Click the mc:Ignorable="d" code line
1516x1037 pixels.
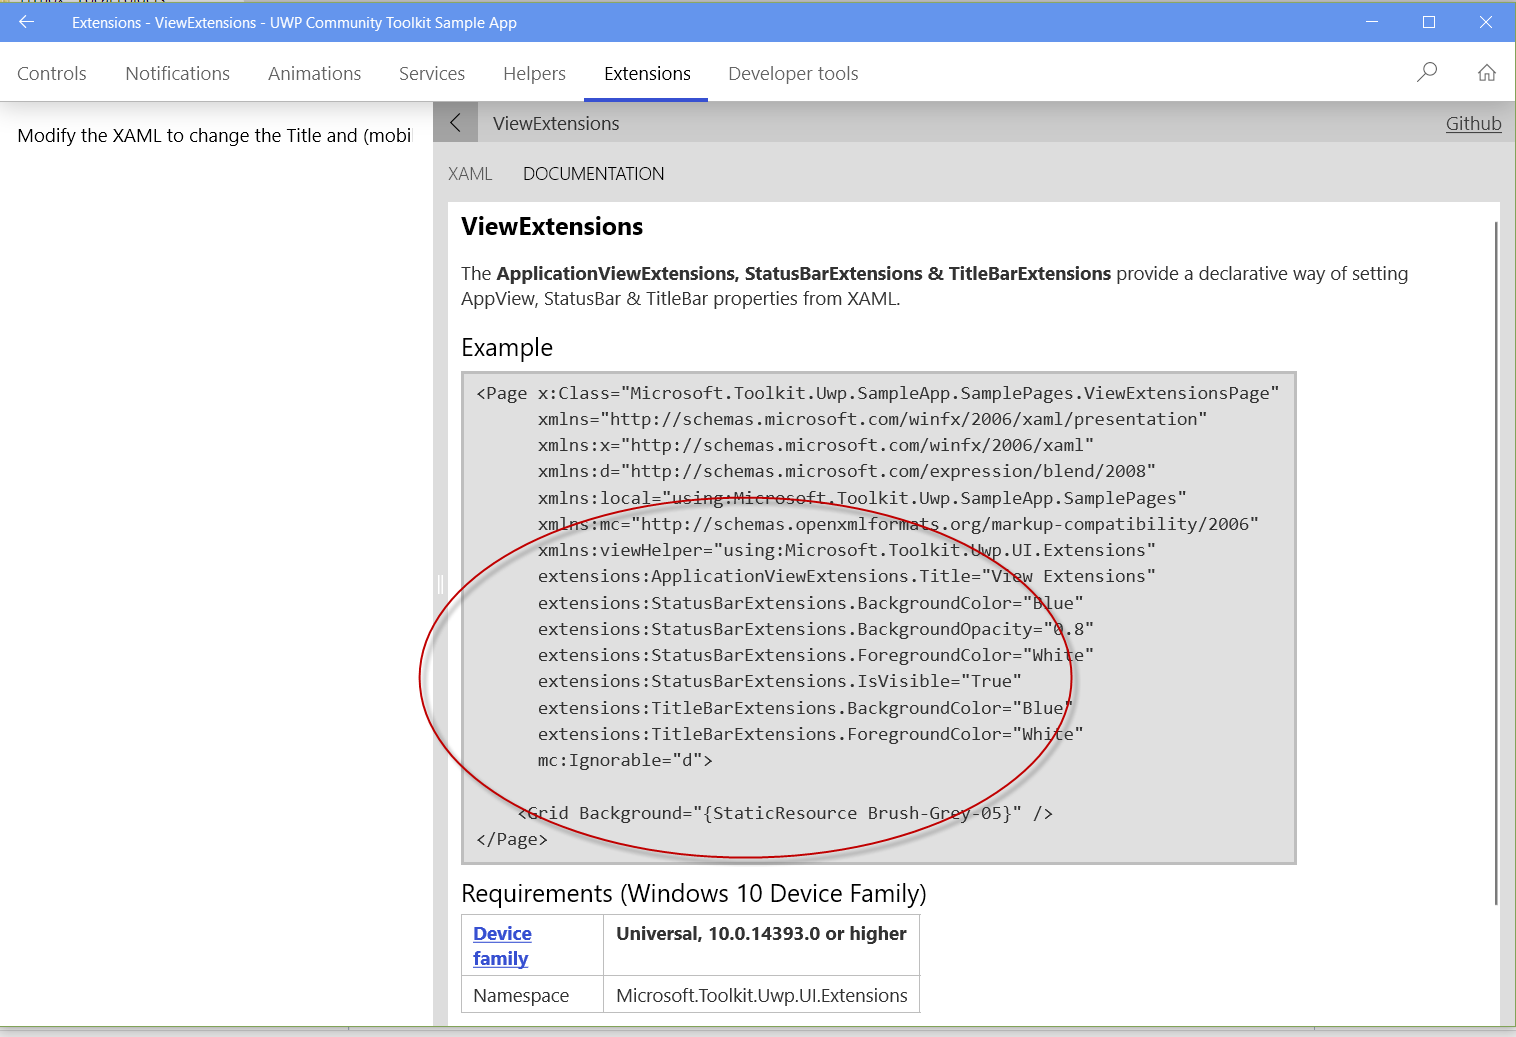coord(625,760)
